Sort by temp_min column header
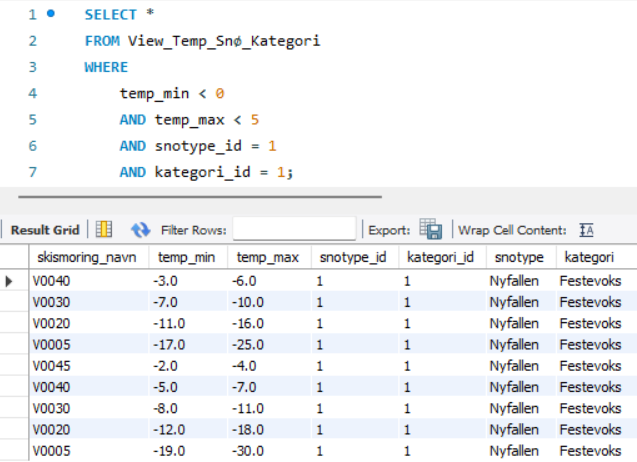Viewport: 637px width, 462px height. point(188,257)
